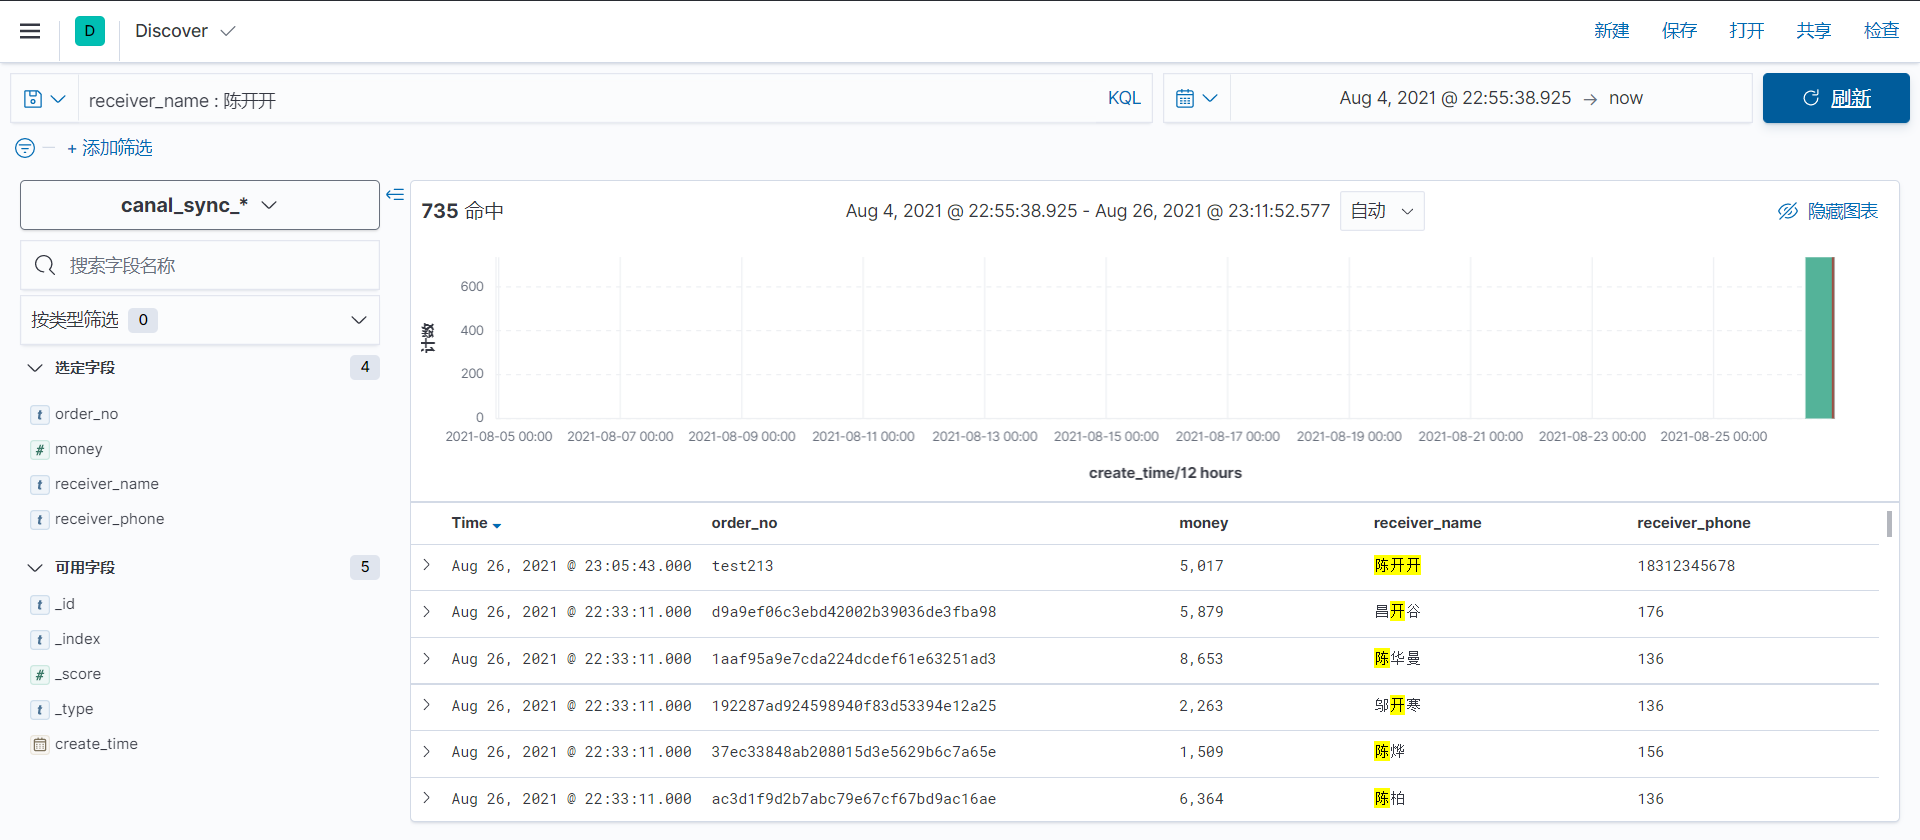The image size is (1920, 840).
Task: Click the + 添加筛选 link
Action: pos(110,148)
